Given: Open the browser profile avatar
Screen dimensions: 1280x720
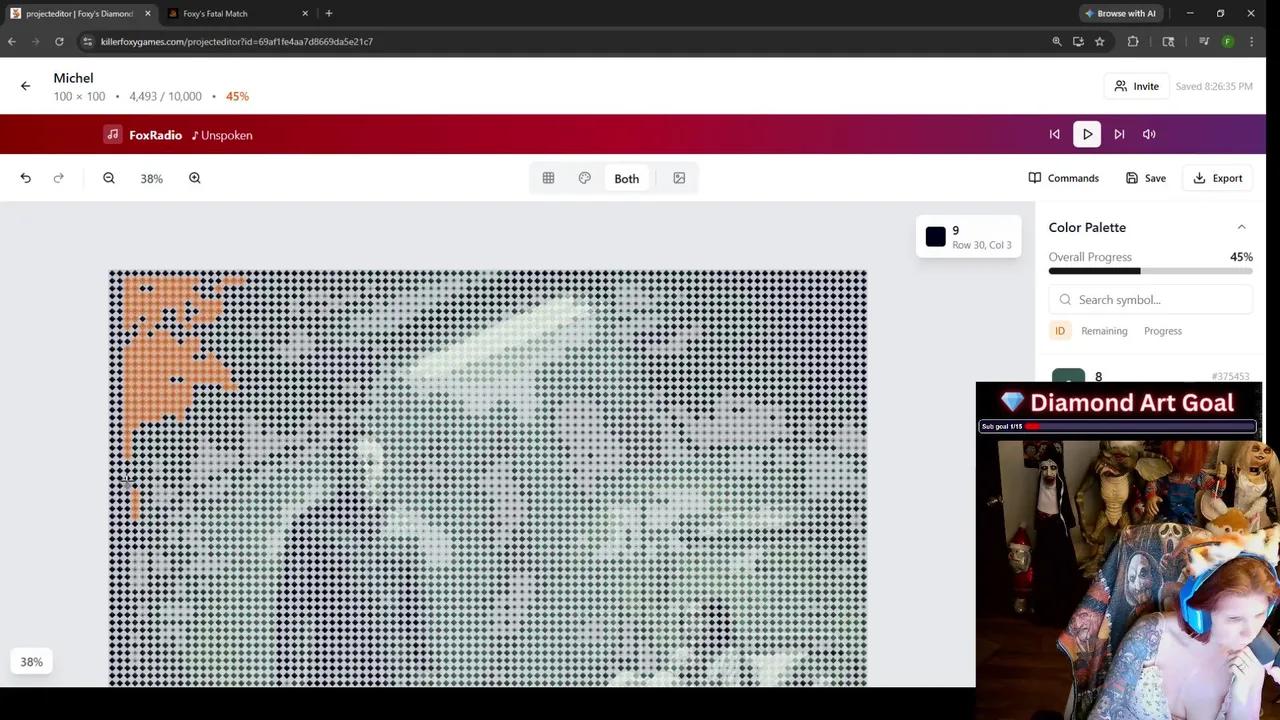Looking at the screenshot, I should click(x=1228, y=41).
